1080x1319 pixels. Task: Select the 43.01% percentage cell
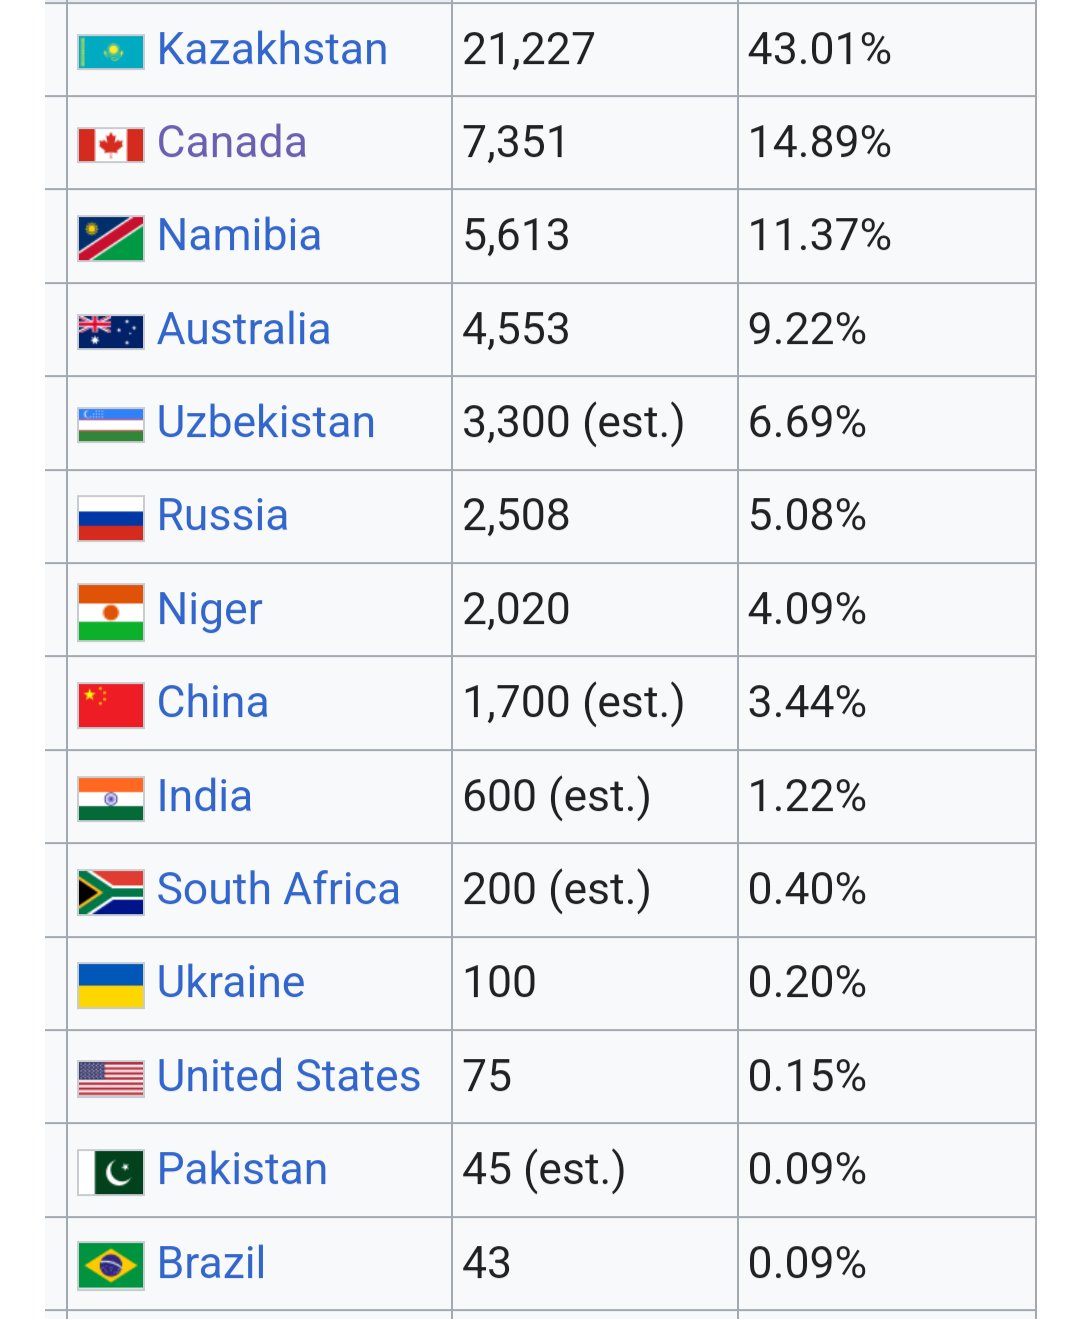[886, 49]
